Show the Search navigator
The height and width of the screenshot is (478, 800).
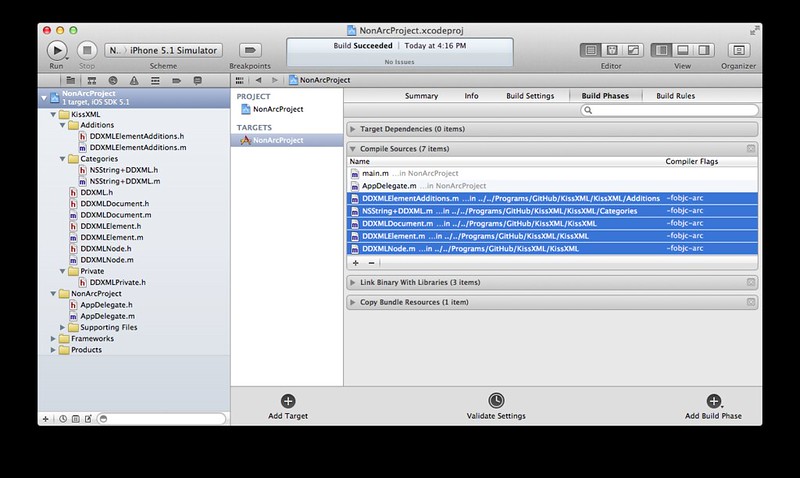click(113, 81)
